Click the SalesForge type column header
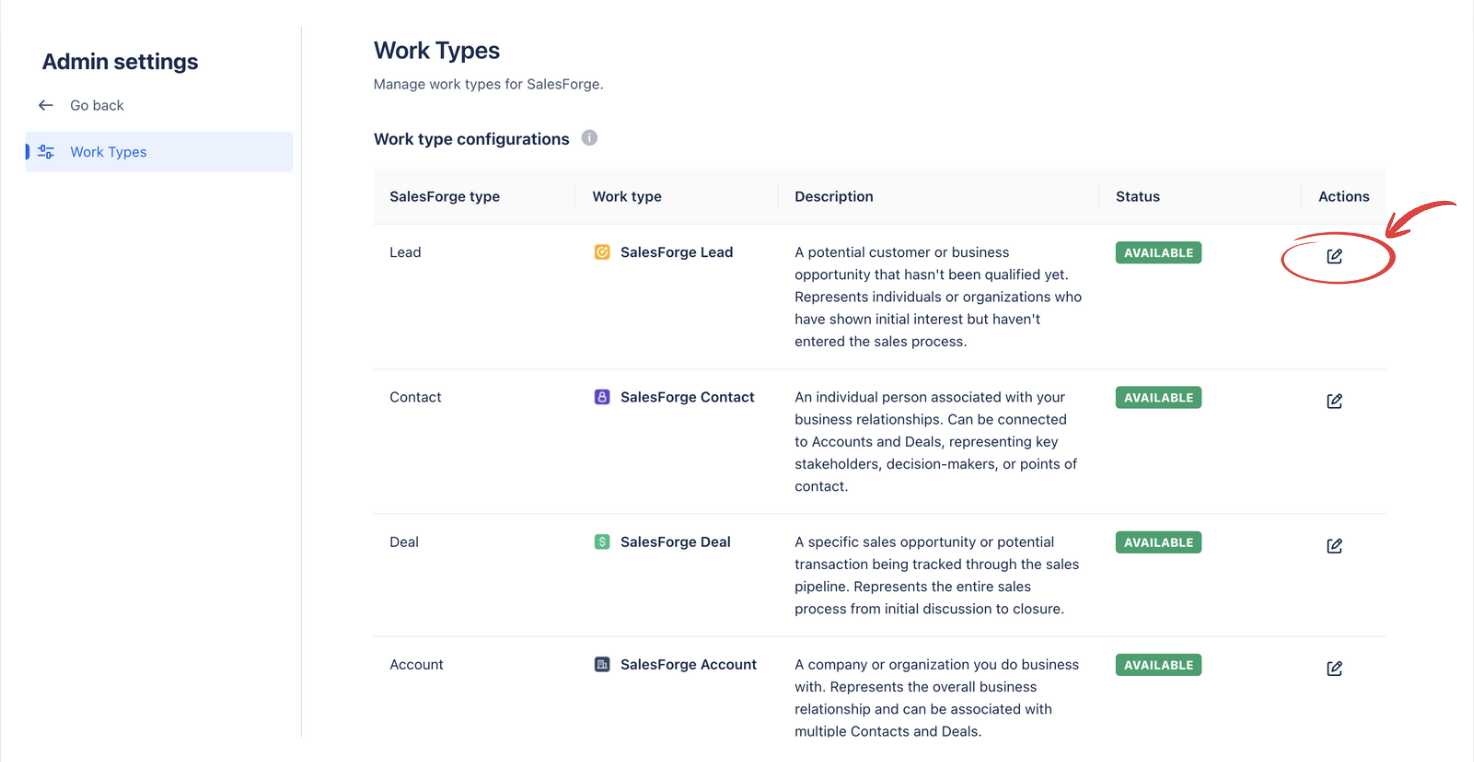 point(444,196)
